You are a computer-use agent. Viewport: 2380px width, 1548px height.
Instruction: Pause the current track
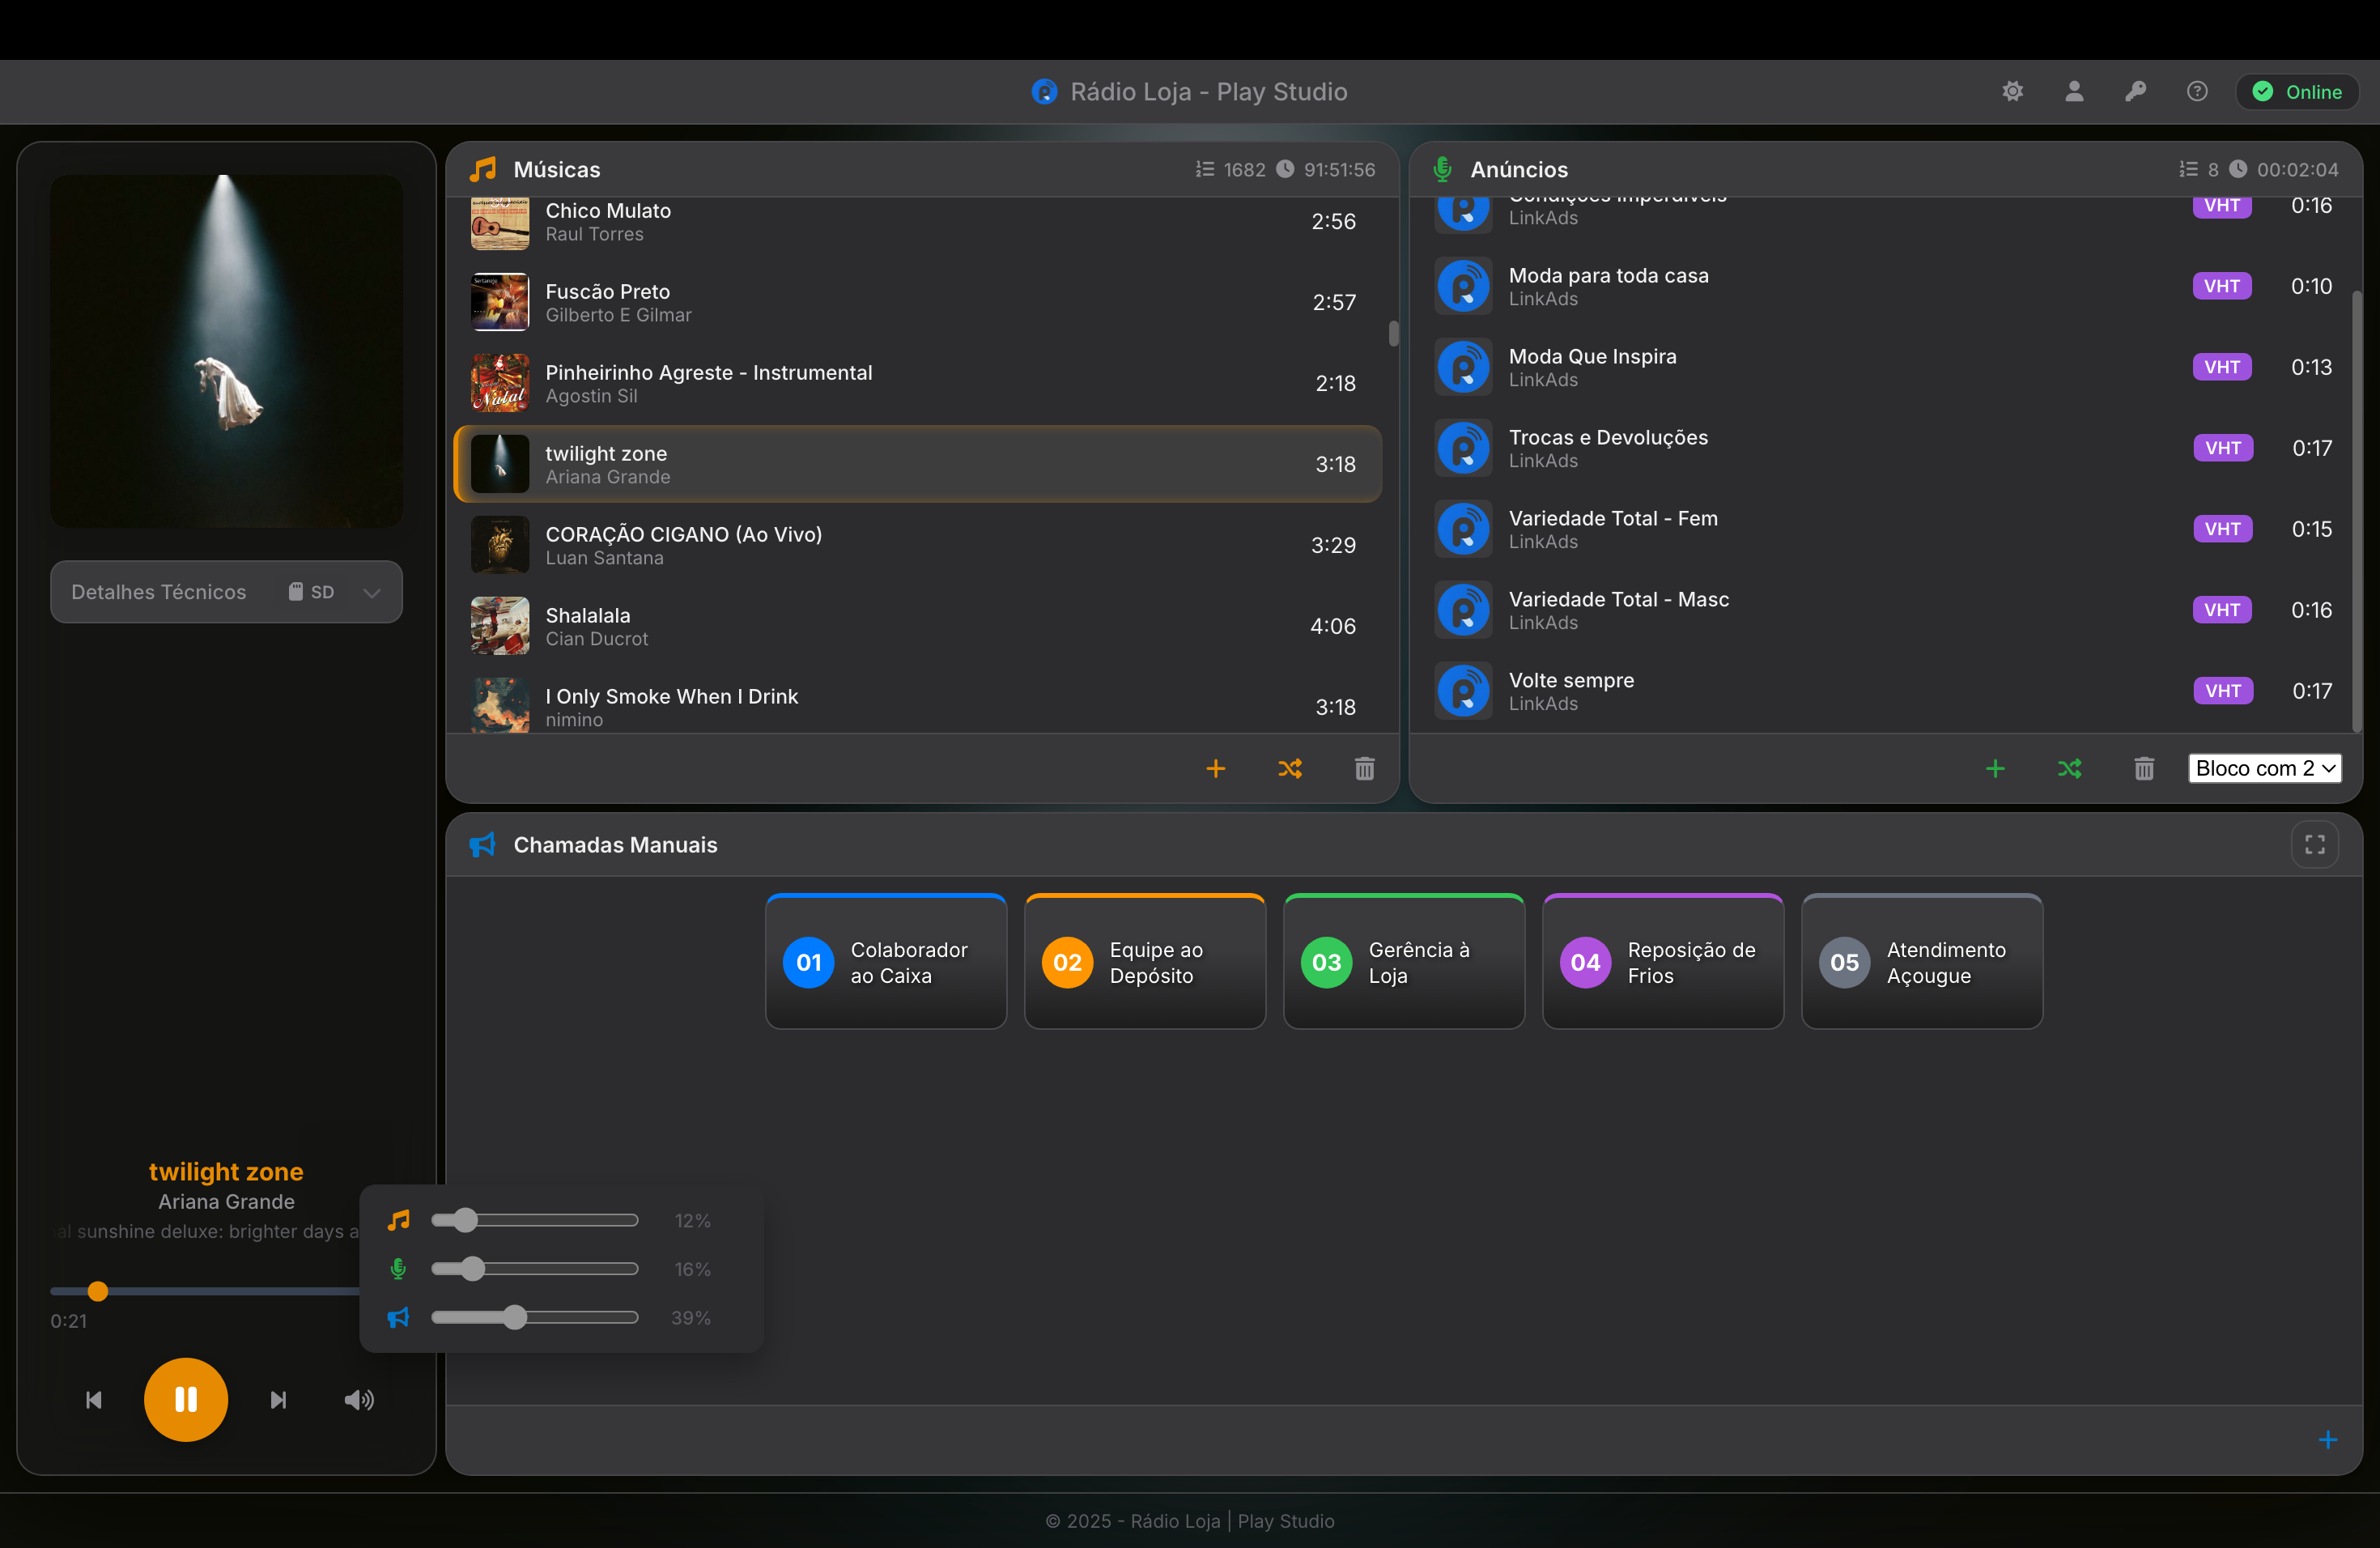[186, 1398]
